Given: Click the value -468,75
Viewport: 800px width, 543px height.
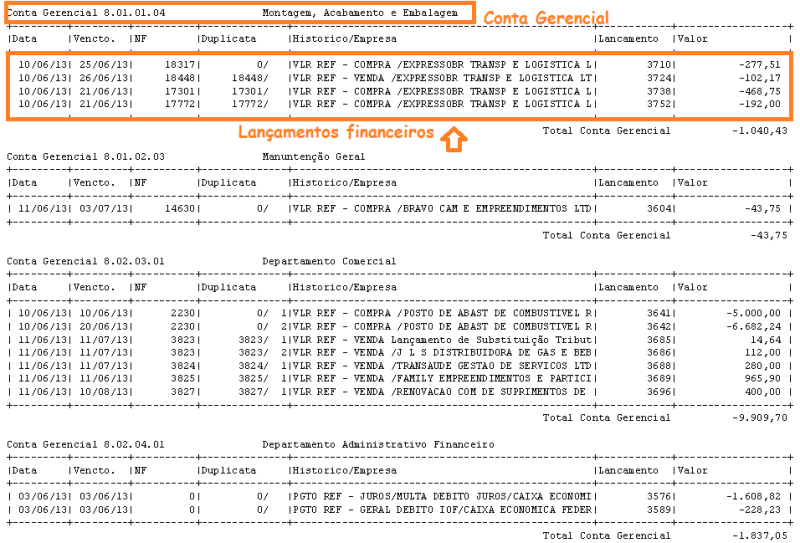Looking at the screenshot, I should [x=760, y=91].
